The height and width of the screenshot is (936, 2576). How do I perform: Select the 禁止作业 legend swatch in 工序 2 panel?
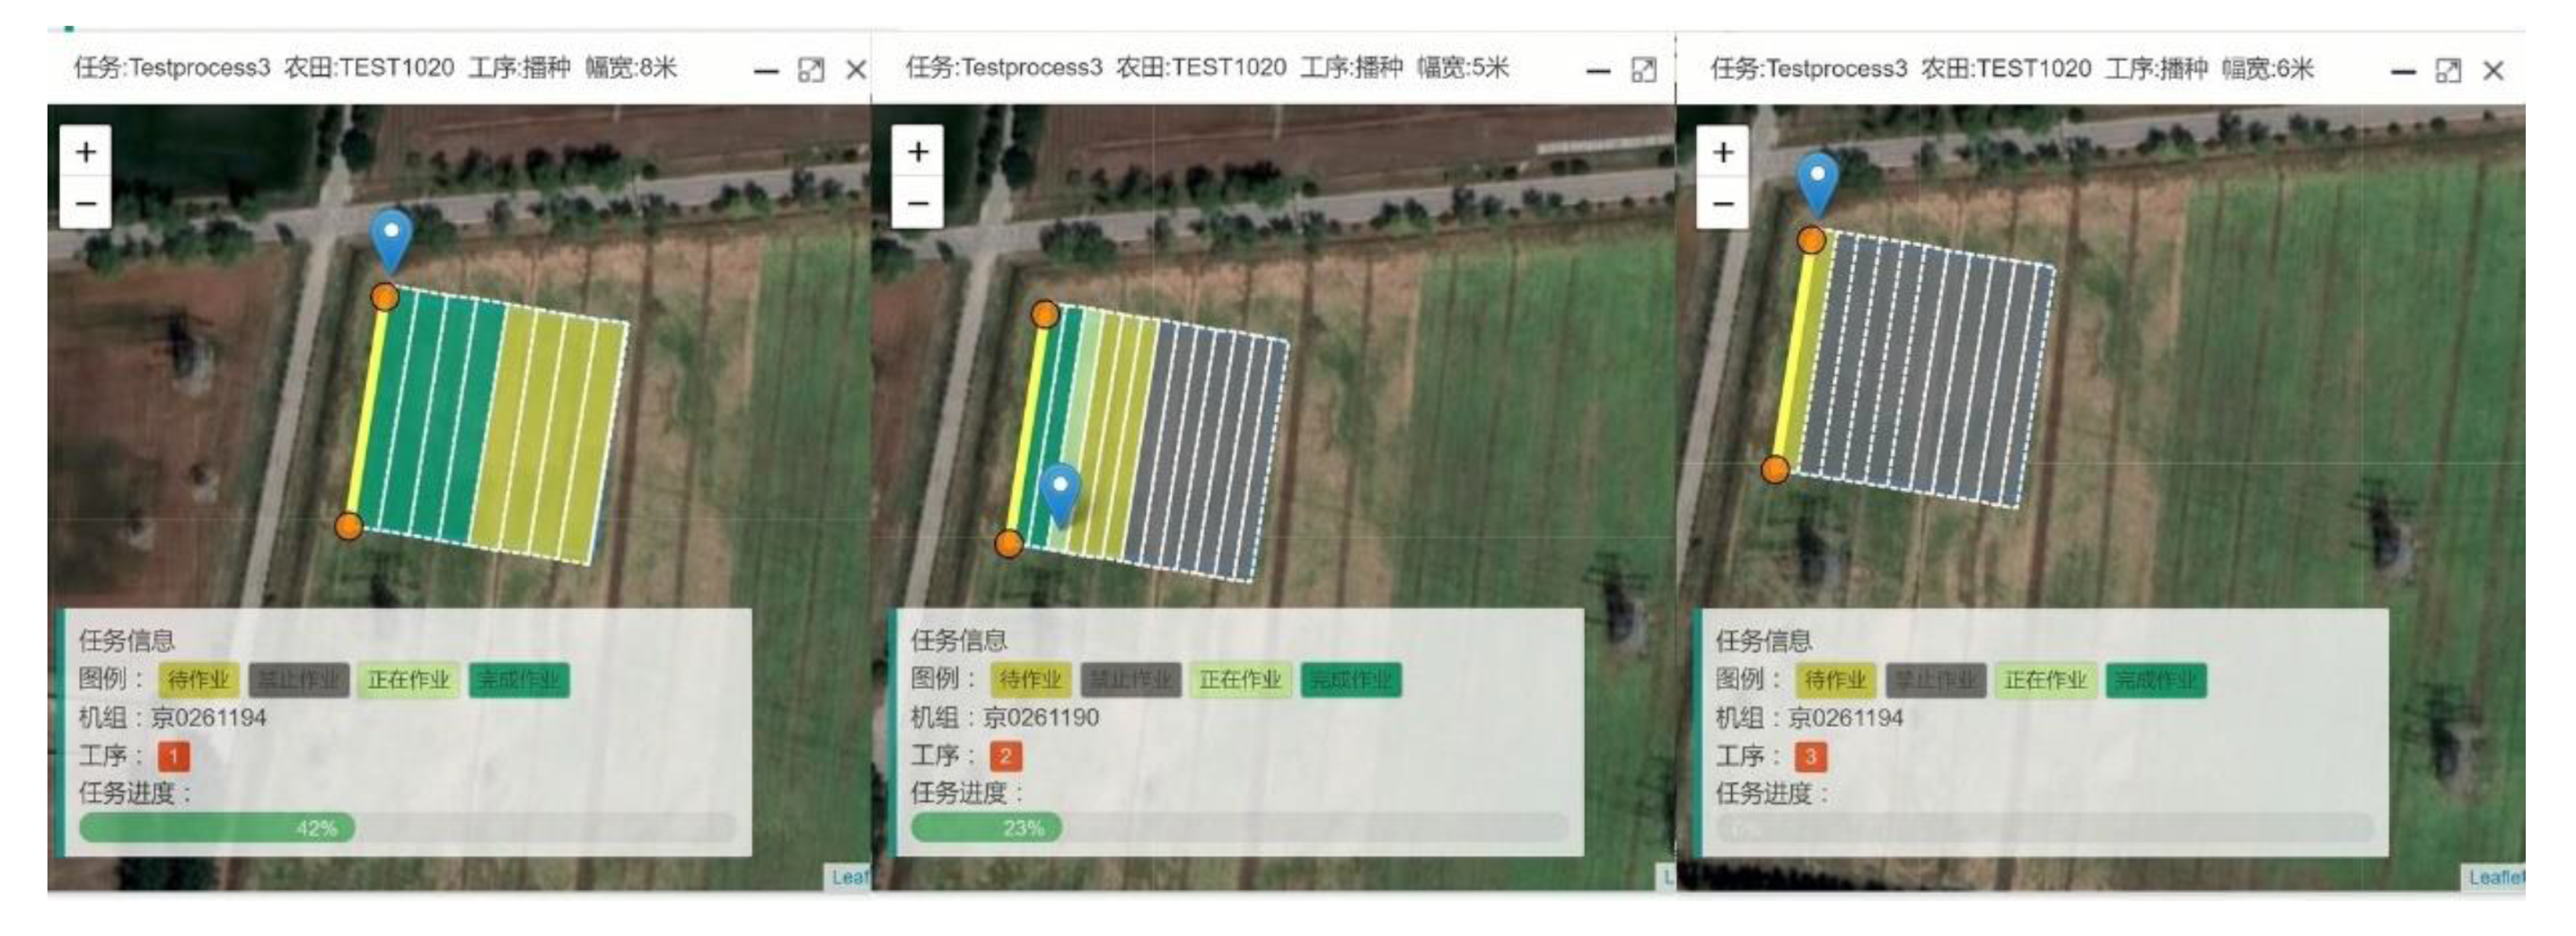1131,680
